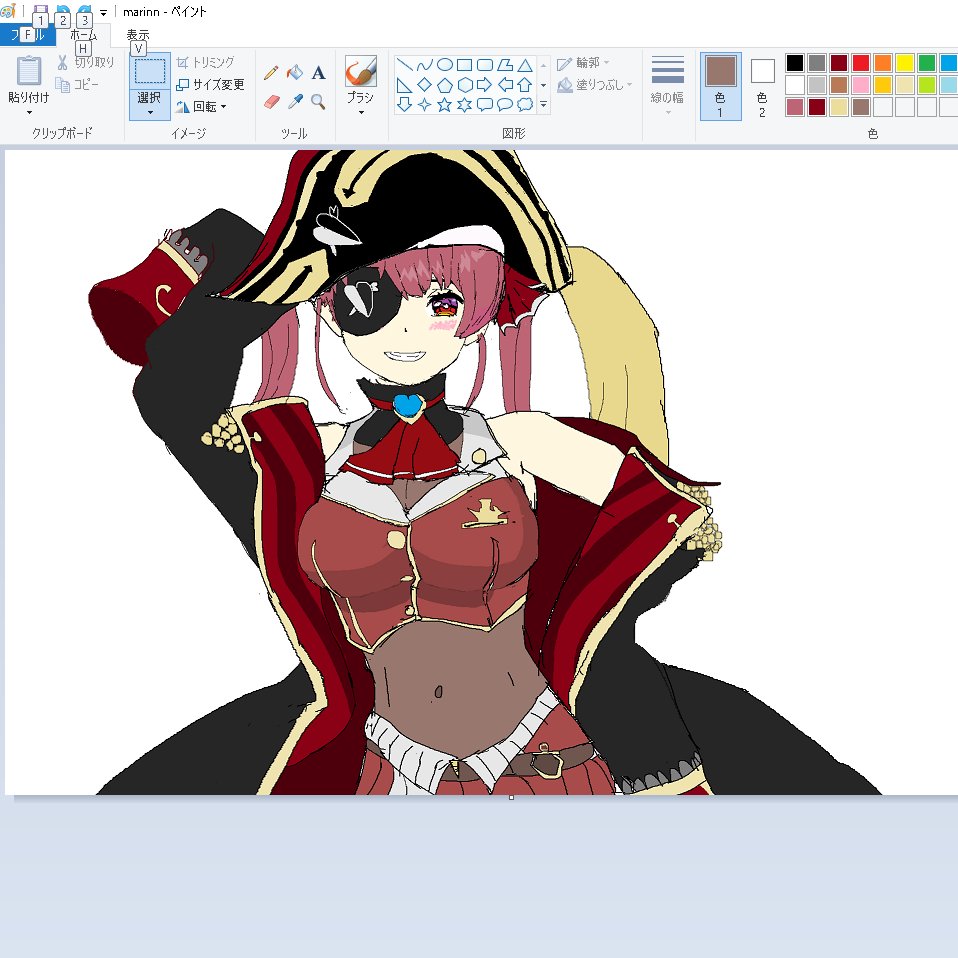Pick the red color swatch

click(x=861, y=63)
